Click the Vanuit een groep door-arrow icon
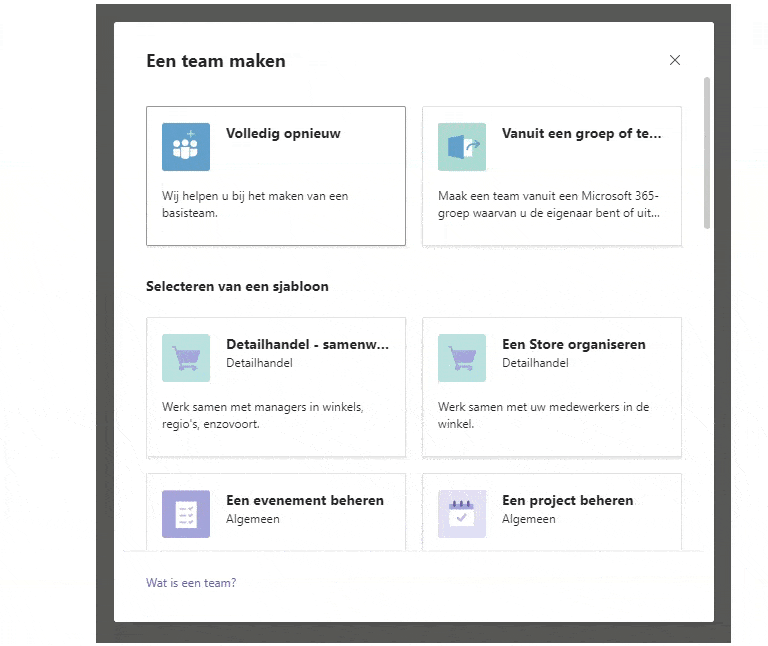 point(462,147)
